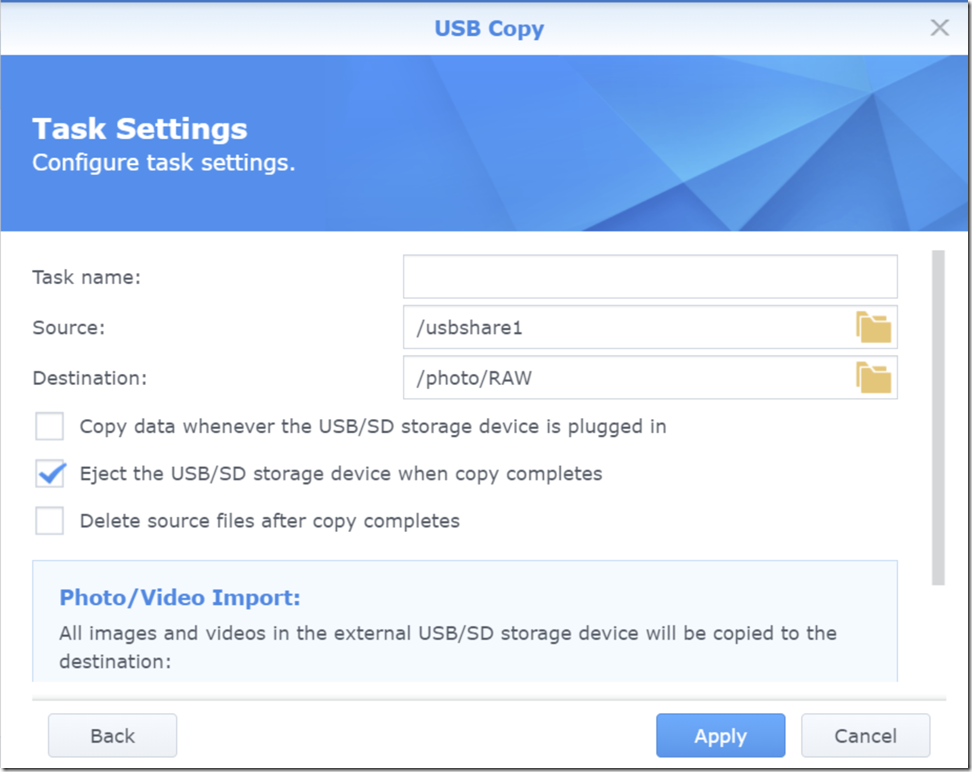Enable copy data when device plugged in
Viewport: 972px width, 772px height.
pyautogui.click(x=50, y=427)
